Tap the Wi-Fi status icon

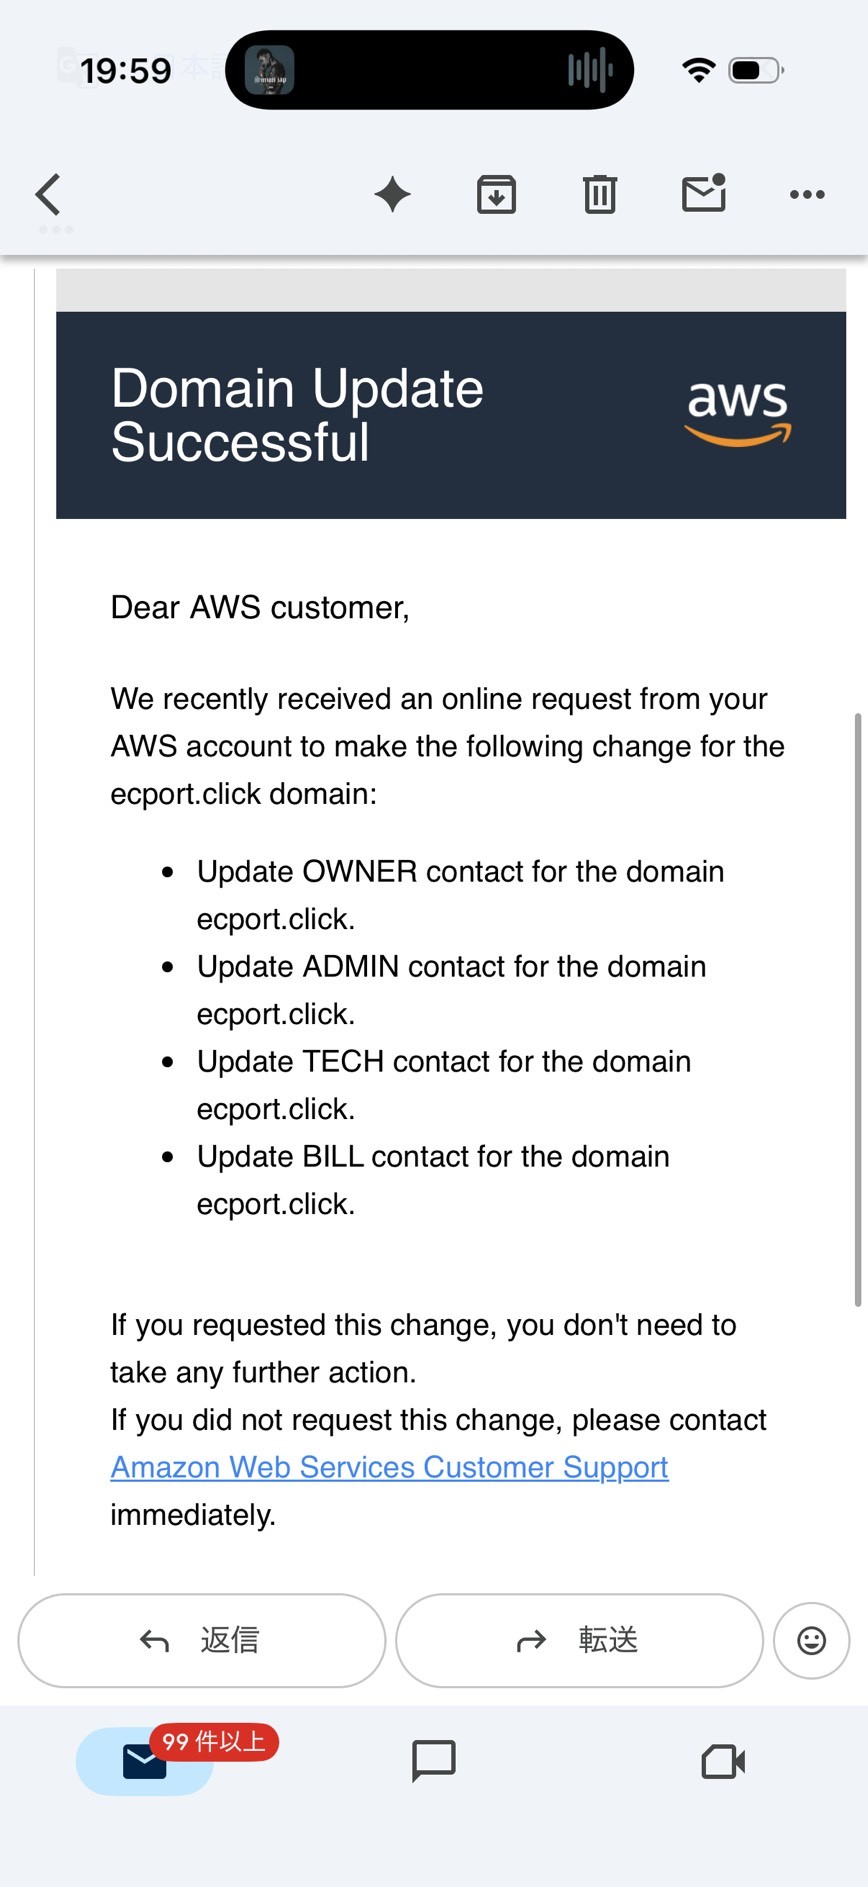[698, 70]
